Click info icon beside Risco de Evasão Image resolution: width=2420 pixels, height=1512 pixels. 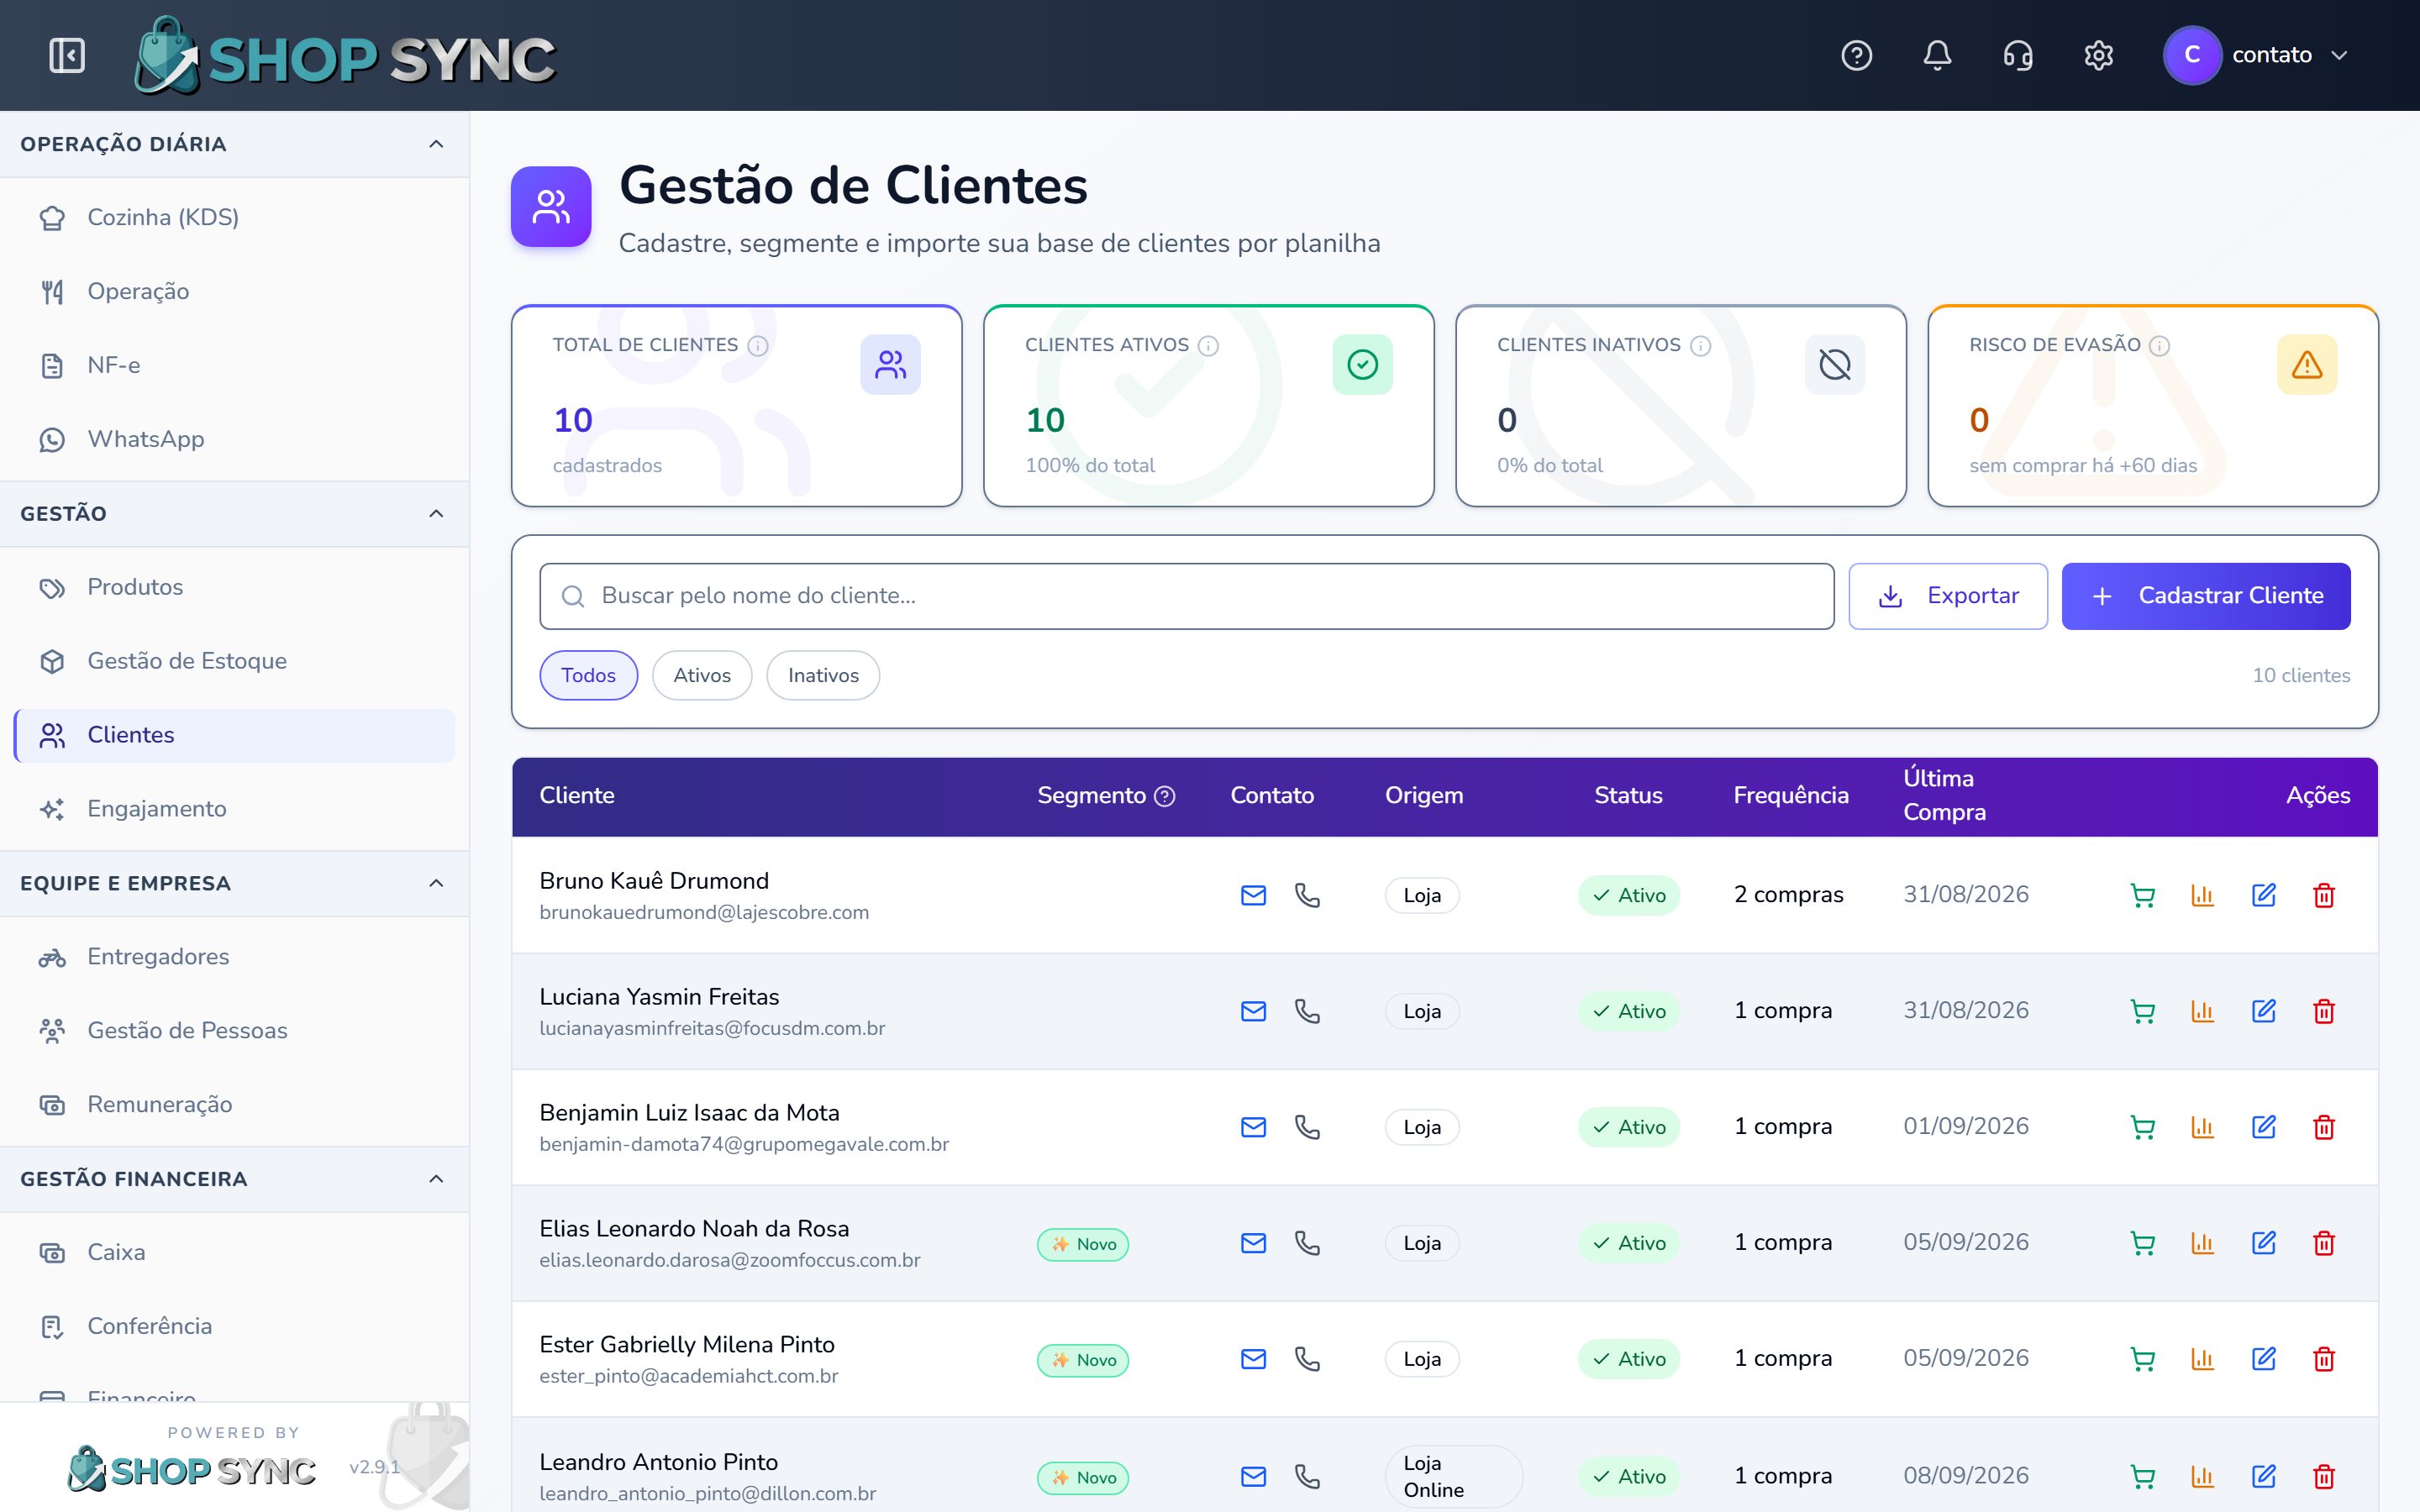click(2159, 346)
